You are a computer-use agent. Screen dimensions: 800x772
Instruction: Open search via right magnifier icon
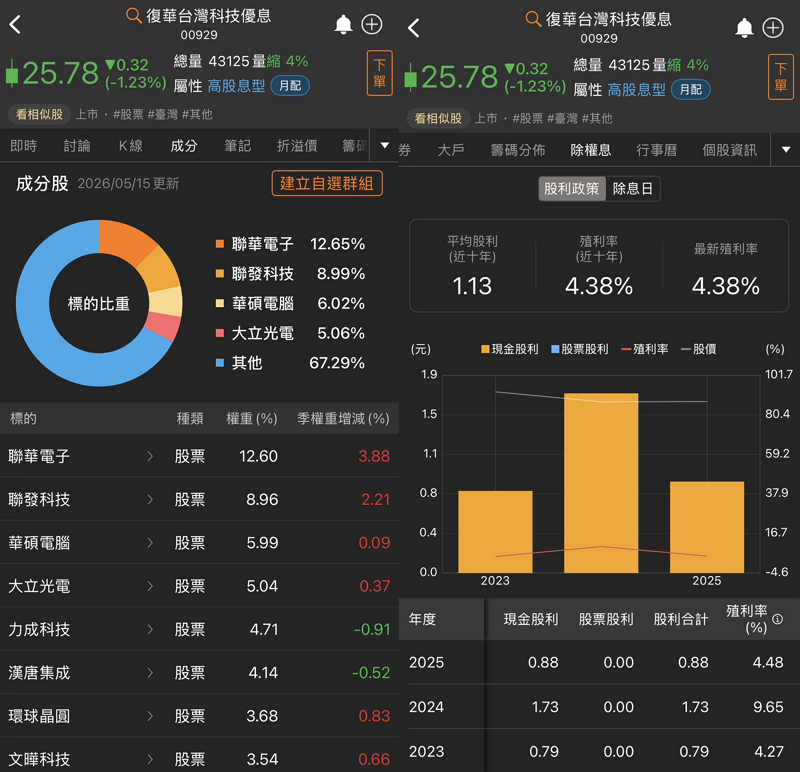pyautogui.click(x=533, y=19)
